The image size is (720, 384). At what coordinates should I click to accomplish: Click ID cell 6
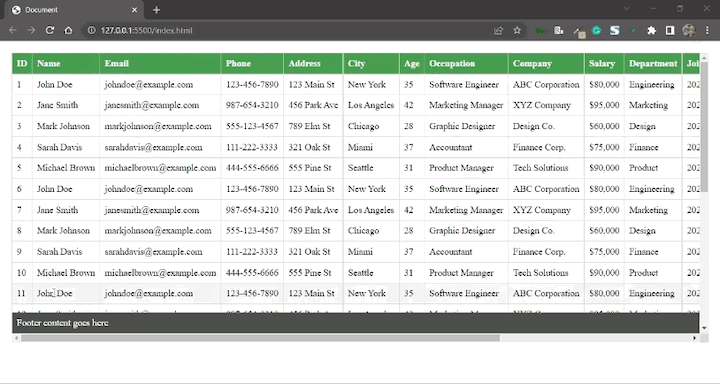coord(19,189)
